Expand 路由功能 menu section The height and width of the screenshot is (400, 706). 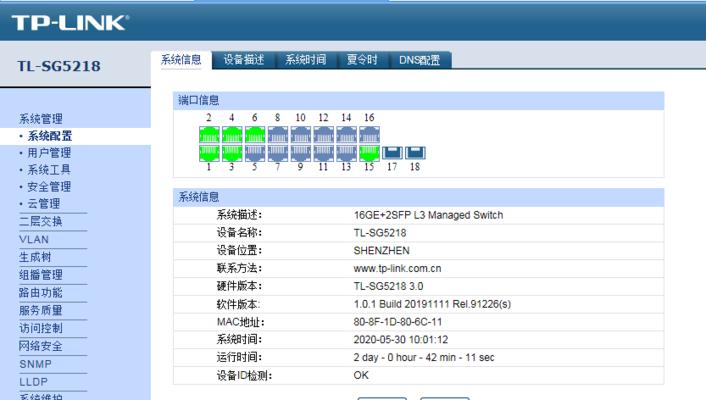click(41, 293)
